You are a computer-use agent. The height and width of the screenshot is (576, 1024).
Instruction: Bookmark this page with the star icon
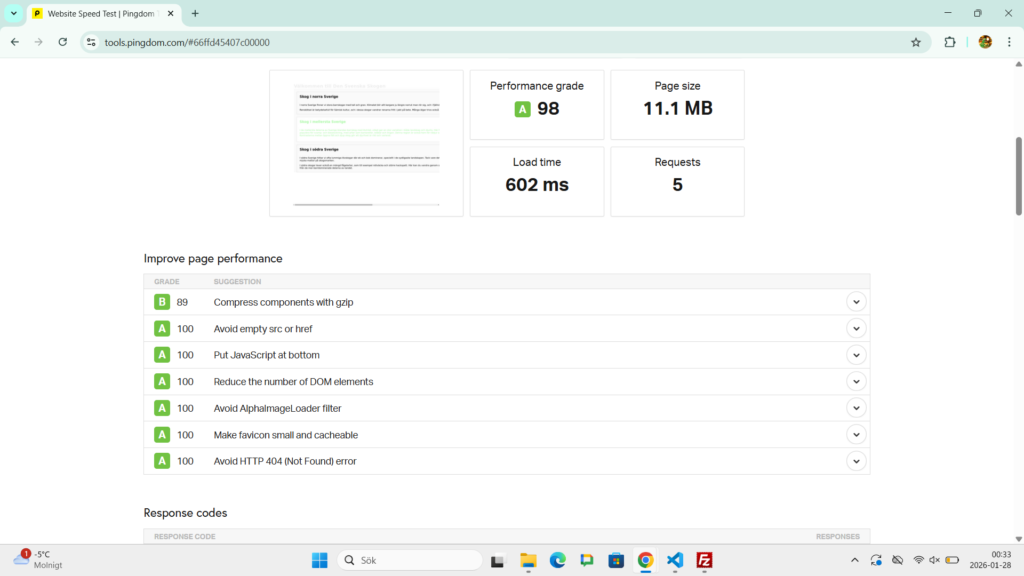point(915,42)
